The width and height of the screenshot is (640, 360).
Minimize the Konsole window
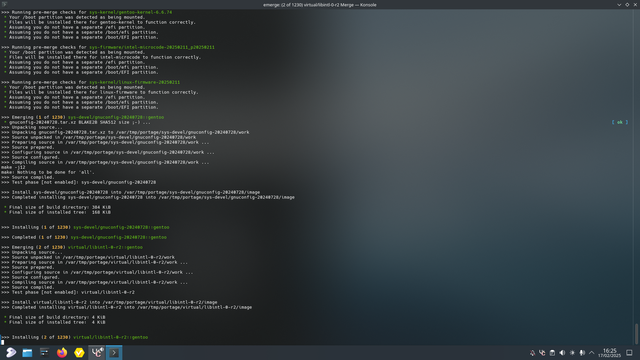(619, 4)
